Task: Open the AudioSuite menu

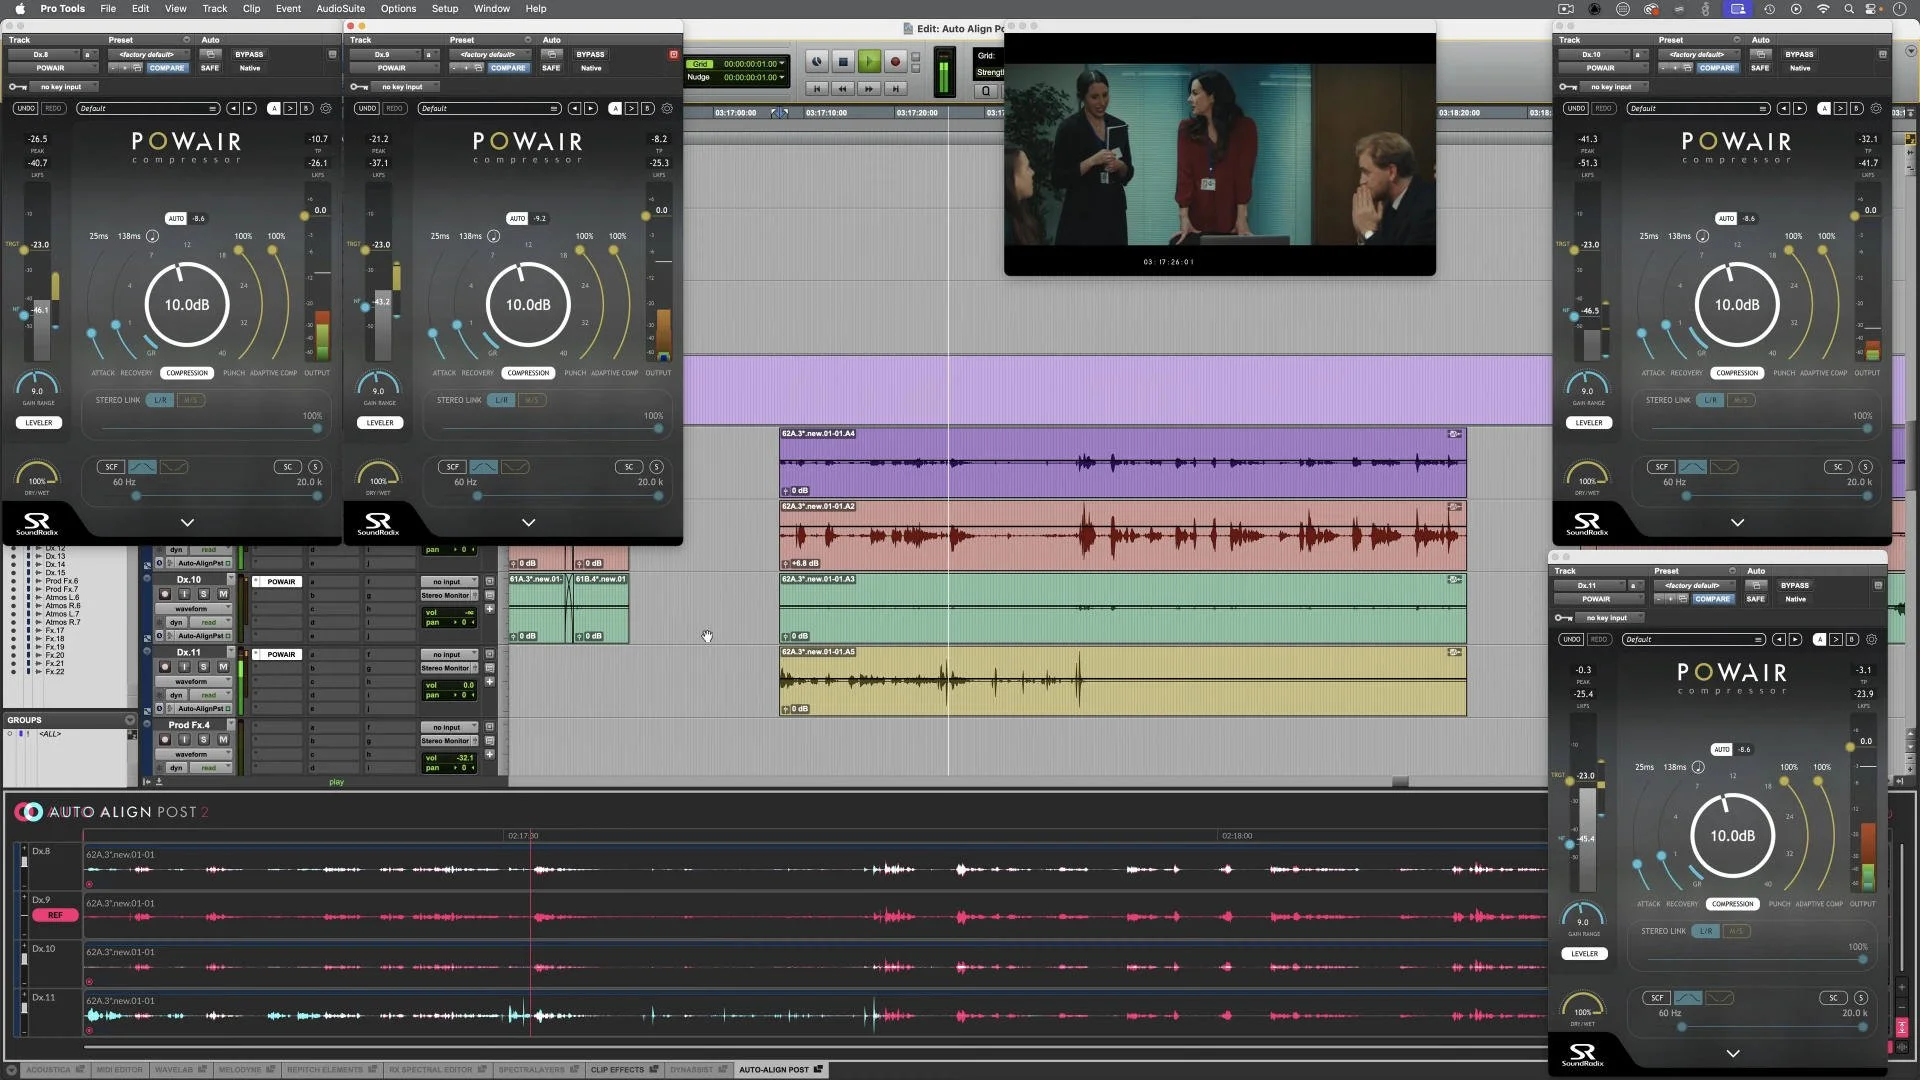Action: (x=340, y=8)
